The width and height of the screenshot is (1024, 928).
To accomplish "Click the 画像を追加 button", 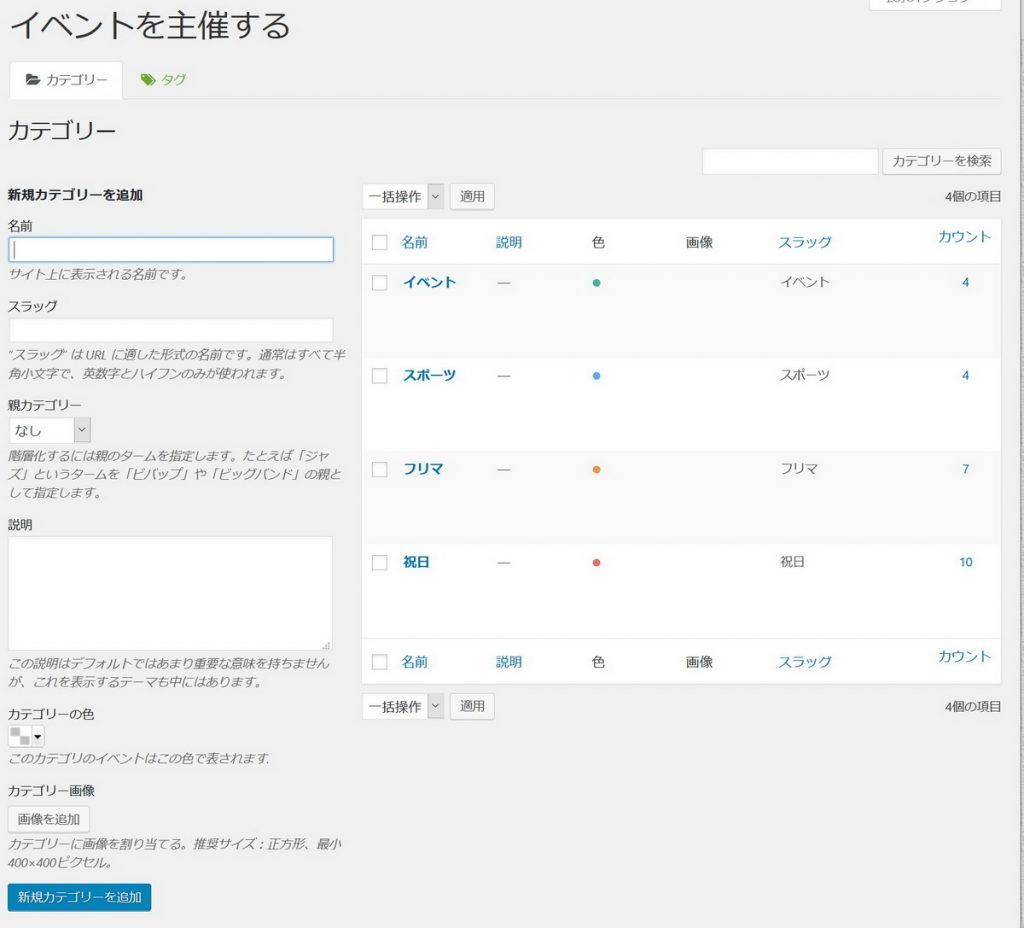I will (49, 819).
